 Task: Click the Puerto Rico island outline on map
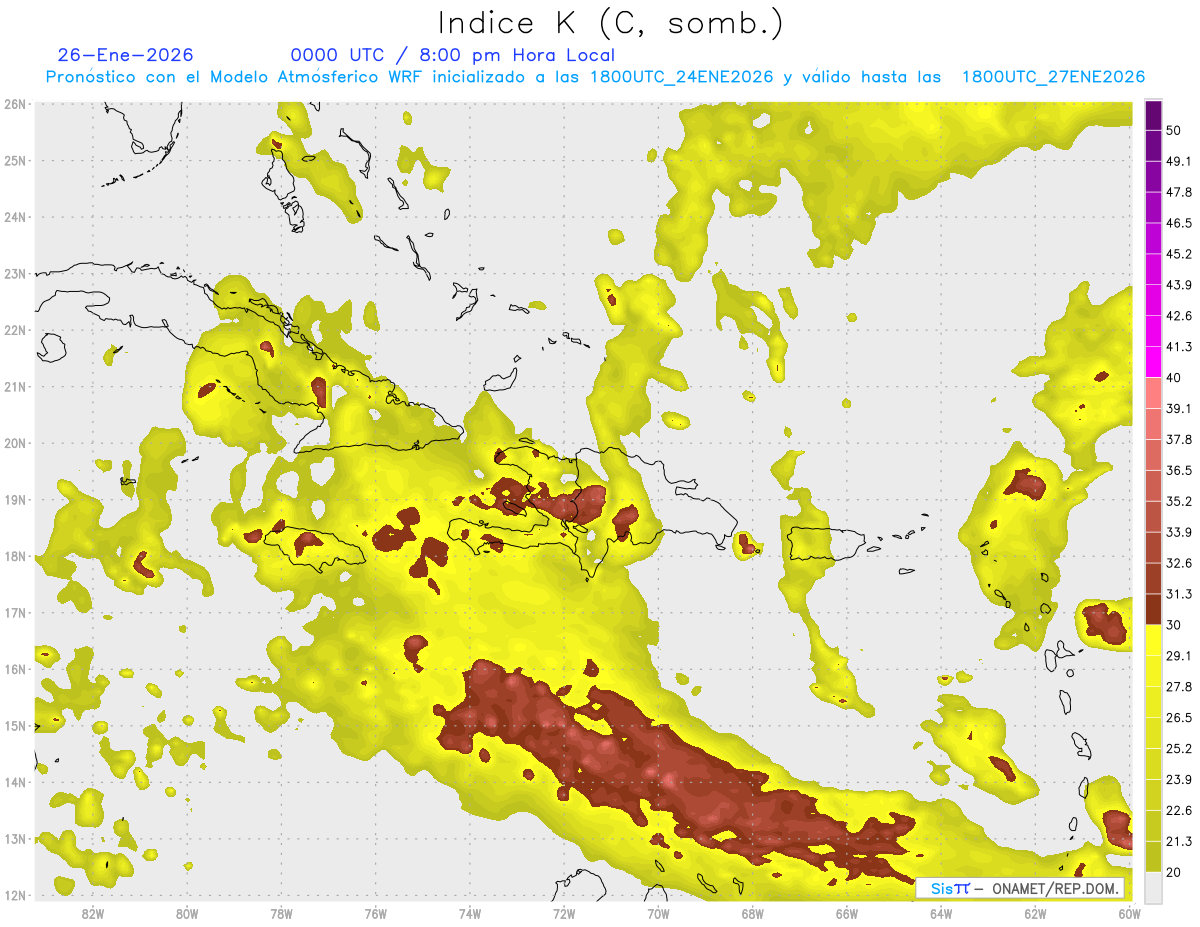pyautogui.click(x=826, y=544)
